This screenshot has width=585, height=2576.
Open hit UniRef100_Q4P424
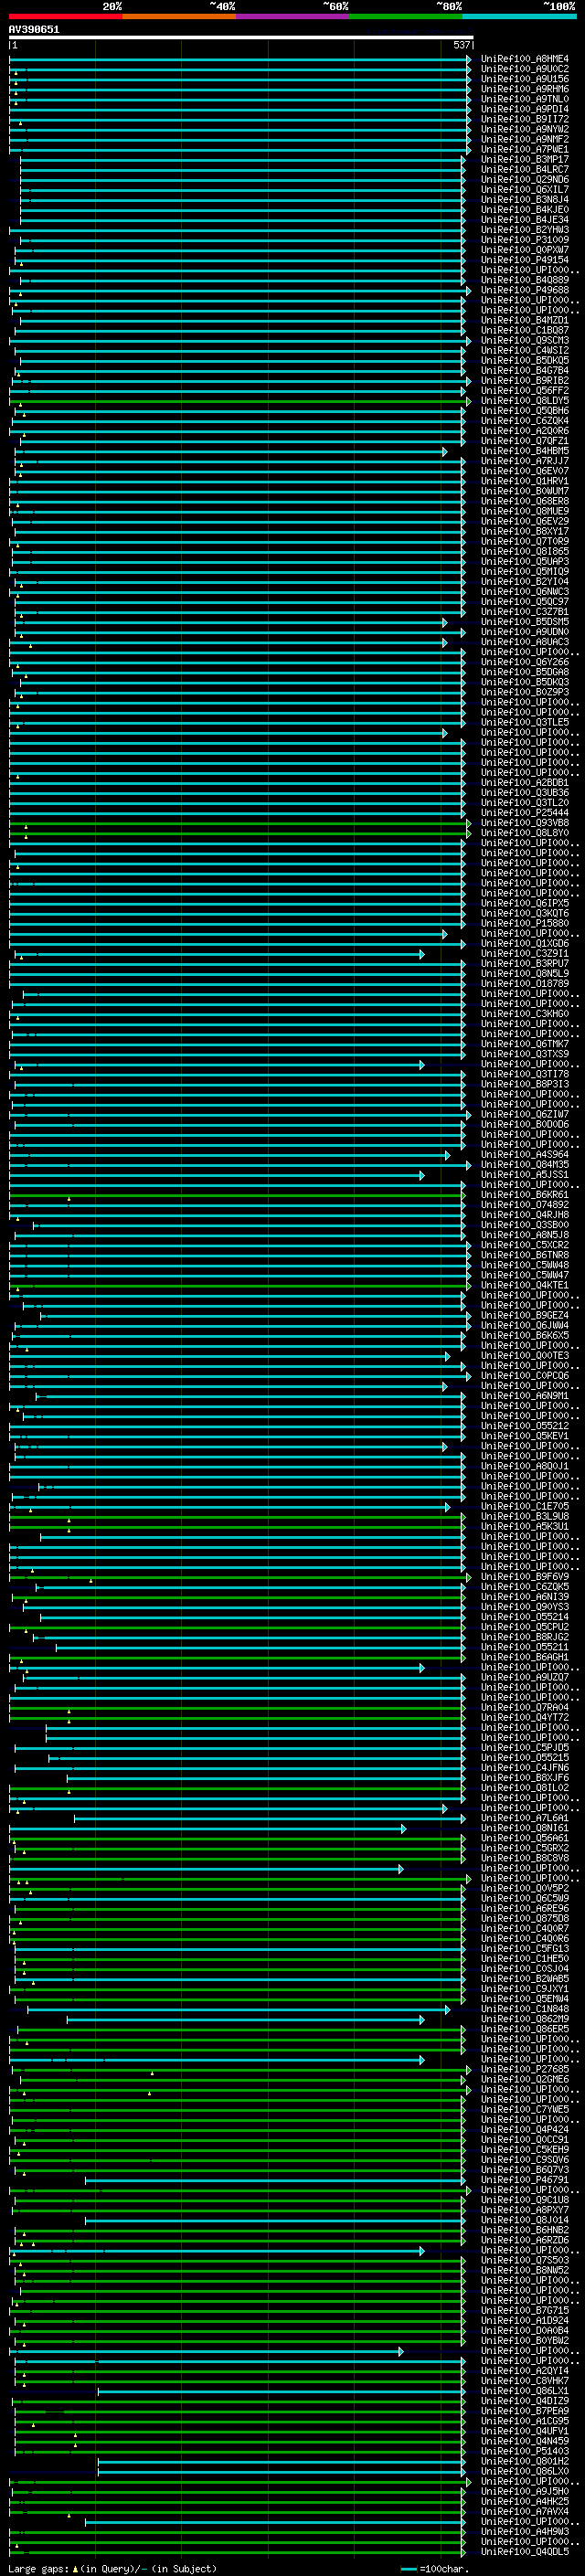coord(525,2130)
